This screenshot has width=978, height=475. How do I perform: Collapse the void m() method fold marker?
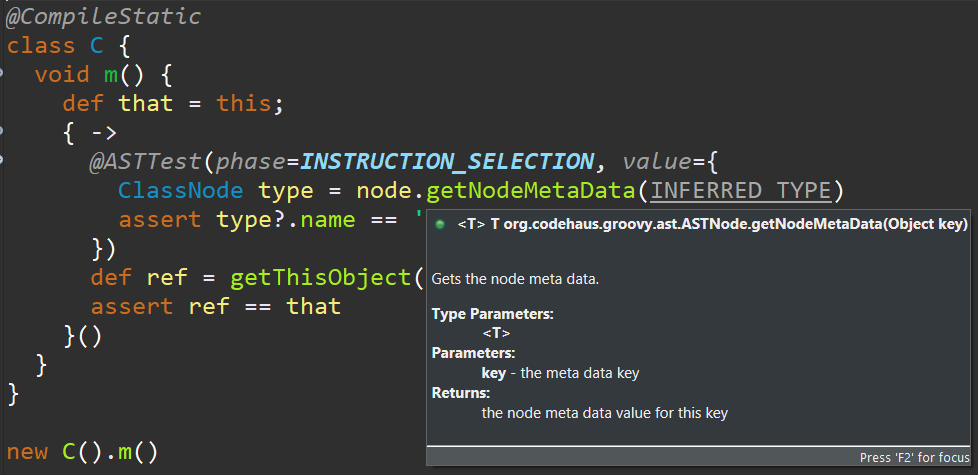pos(3,74)
